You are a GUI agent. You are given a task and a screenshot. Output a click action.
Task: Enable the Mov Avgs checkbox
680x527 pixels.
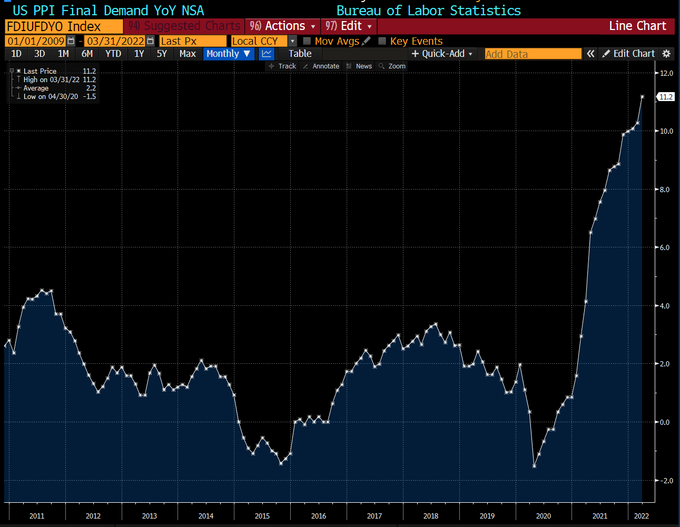(x=307, y=41)
